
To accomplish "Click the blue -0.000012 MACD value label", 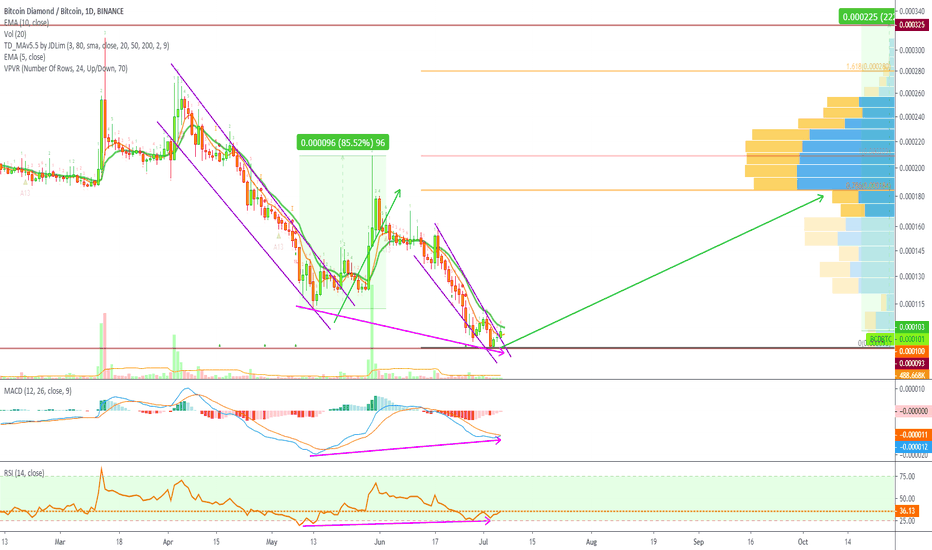I will (912, 447).
